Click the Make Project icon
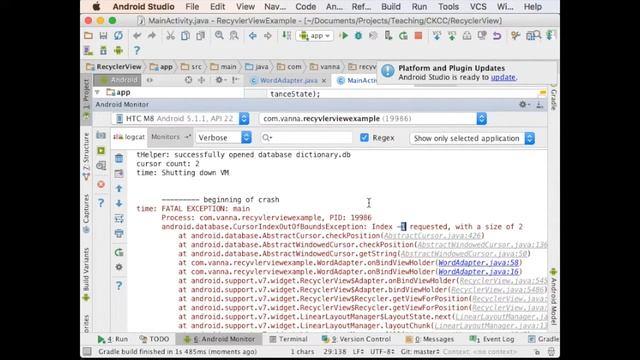 pyautogui.click(x=287, y=36)
